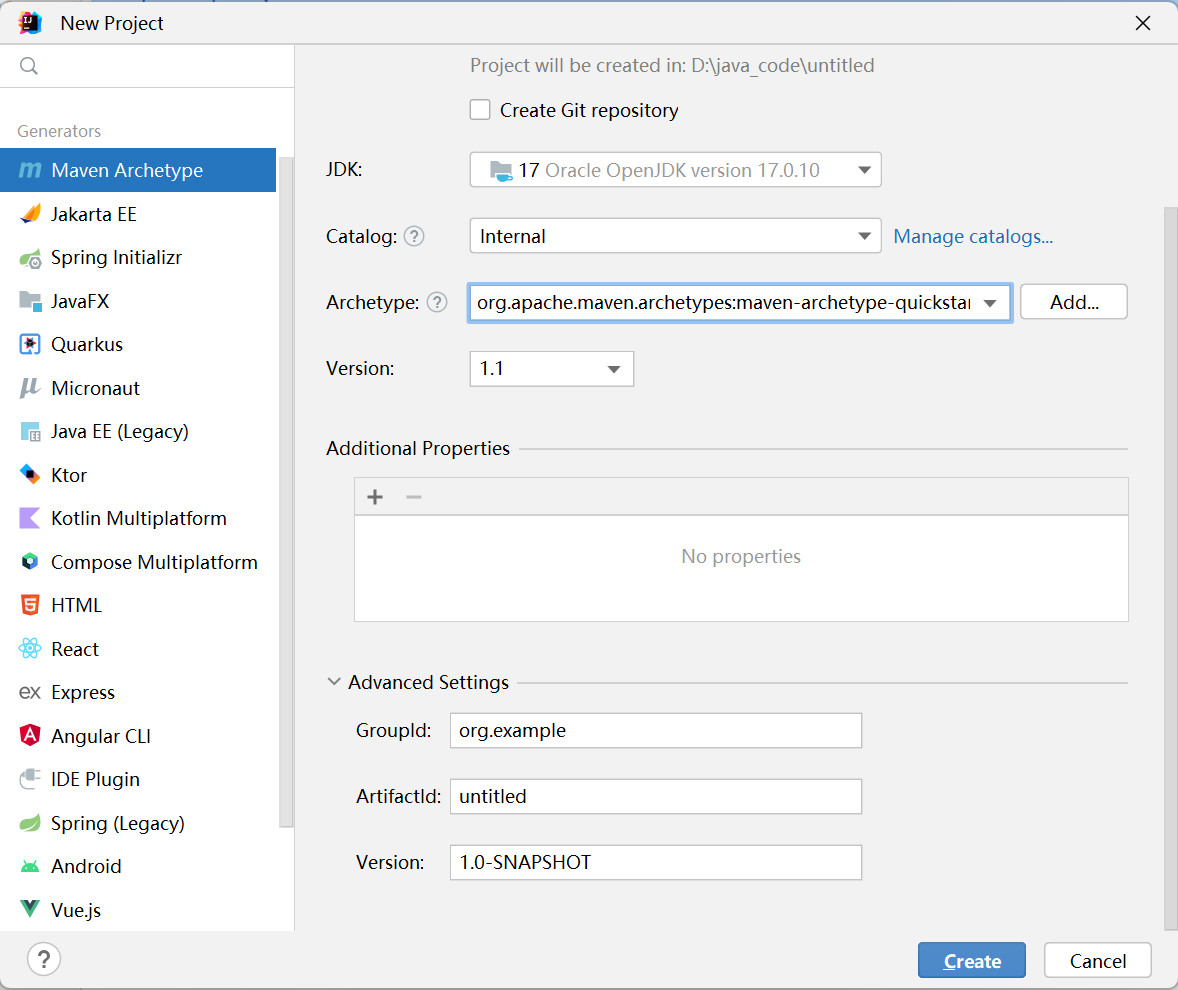This screenshot has height=990, width=1178.
Task: Click the Micronaut mu icon
Action: click(30, 388)
